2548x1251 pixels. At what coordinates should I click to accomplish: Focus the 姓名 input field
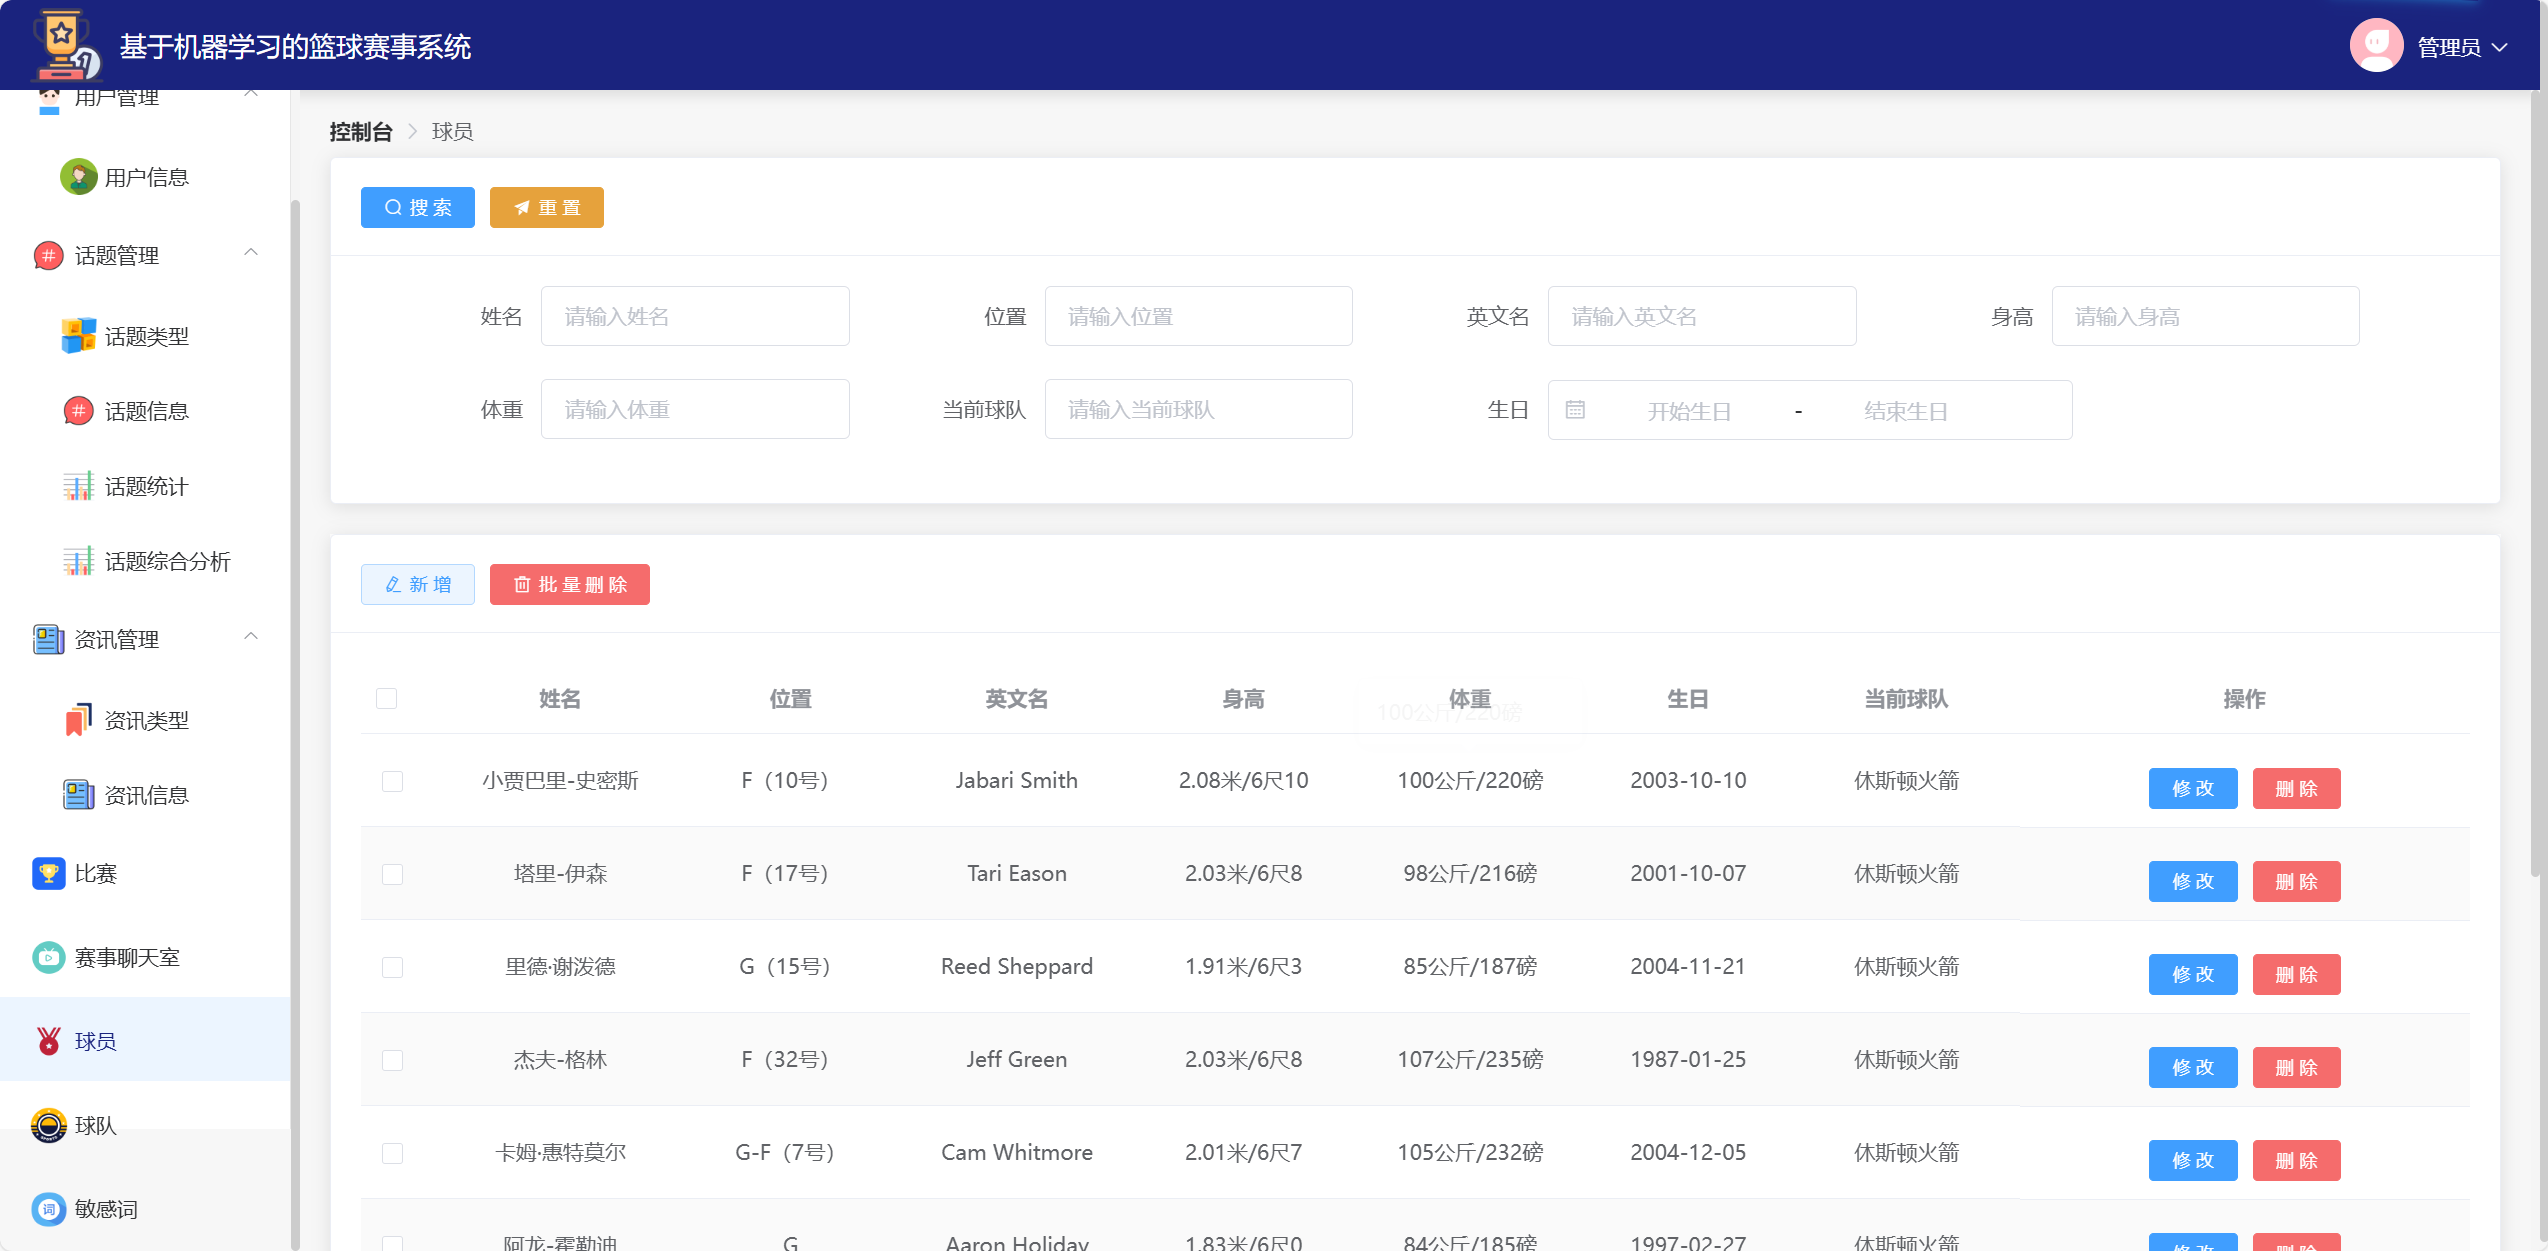click(695, 316)
